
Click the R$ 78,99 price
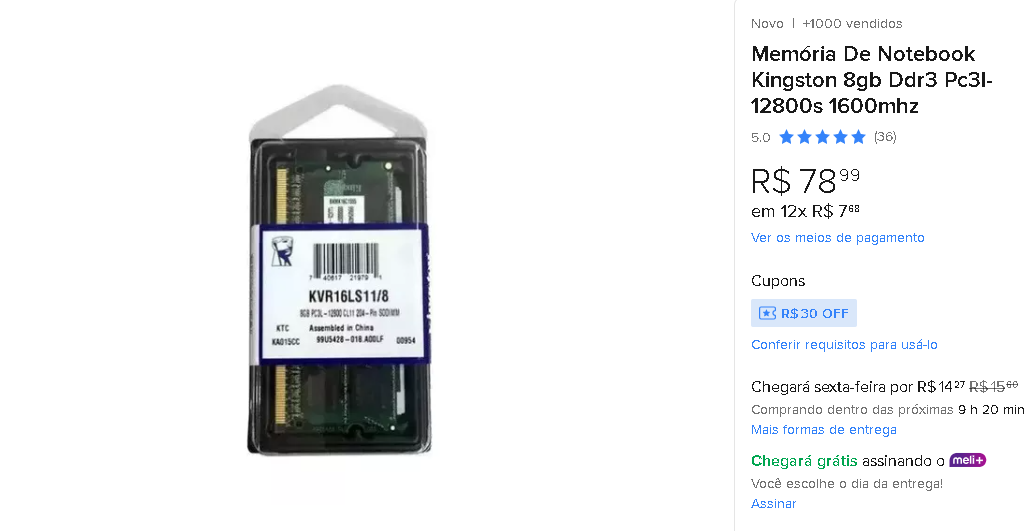[805, 180]
